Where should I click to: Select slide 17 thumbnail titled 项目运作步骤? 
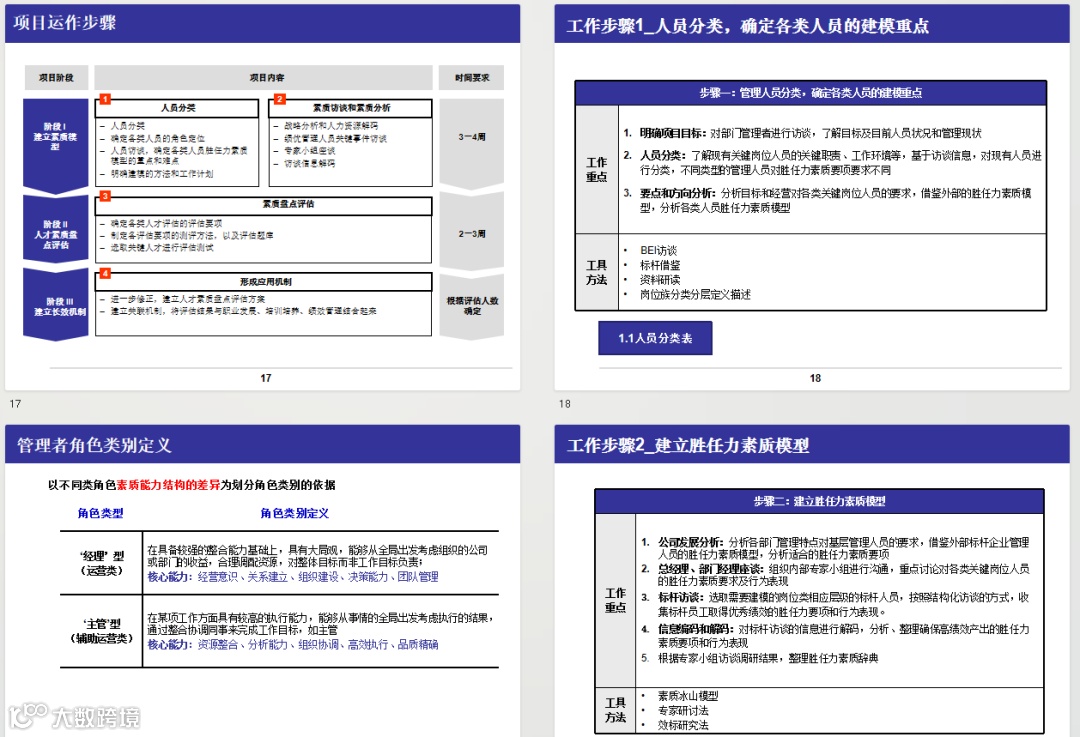[262, 197]
